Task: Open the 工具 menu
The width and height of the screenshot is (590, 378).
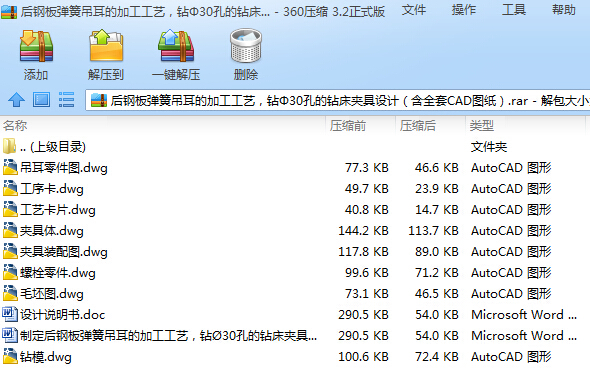Action: coord(514,10)
